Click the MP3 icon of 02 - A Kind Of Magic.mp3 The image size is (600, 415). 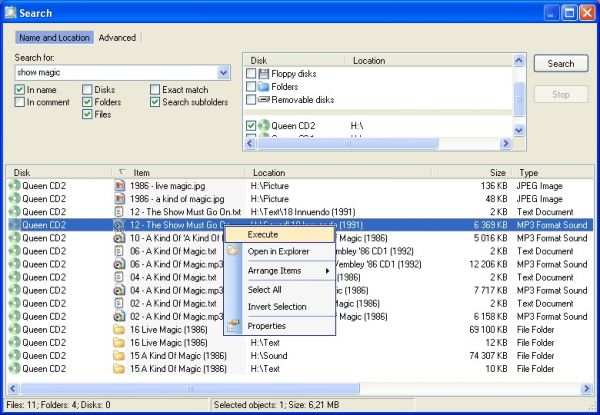pos(119,316)
